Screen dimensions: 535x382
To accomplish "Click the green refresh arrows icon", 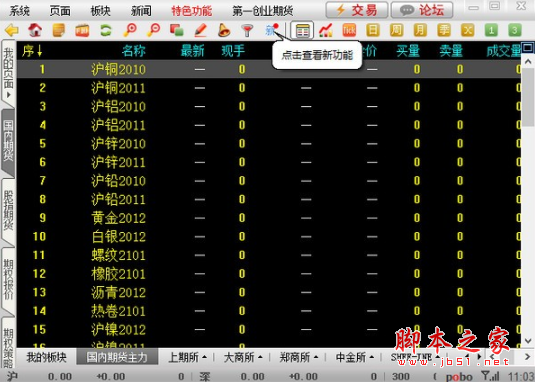I will click(106, 30).
